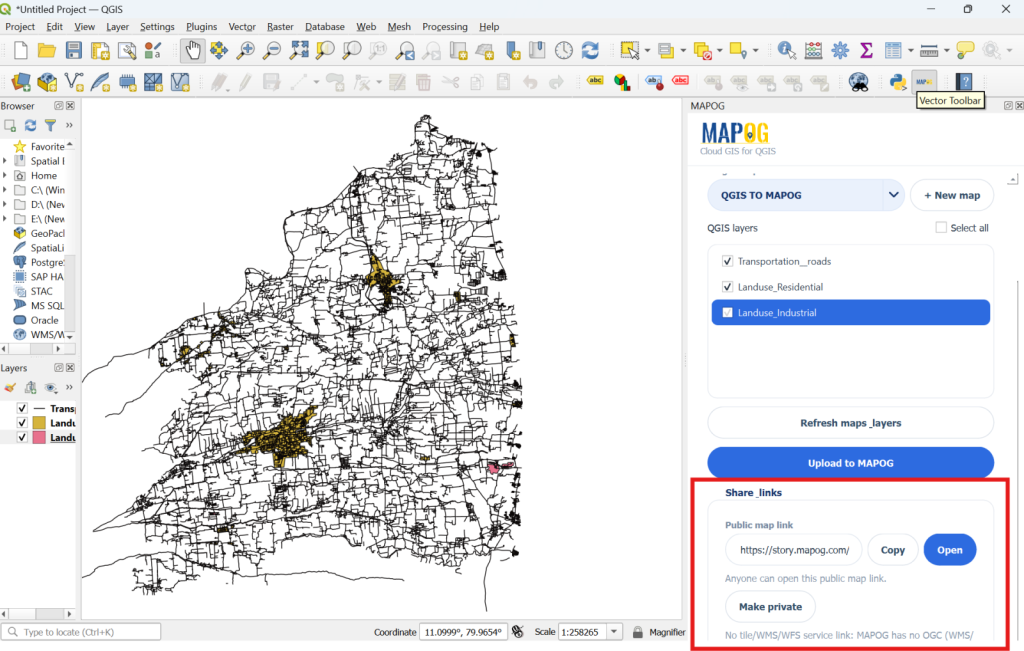
Task: Click the New Shapefile Layer icon
Action: (74, 82)
